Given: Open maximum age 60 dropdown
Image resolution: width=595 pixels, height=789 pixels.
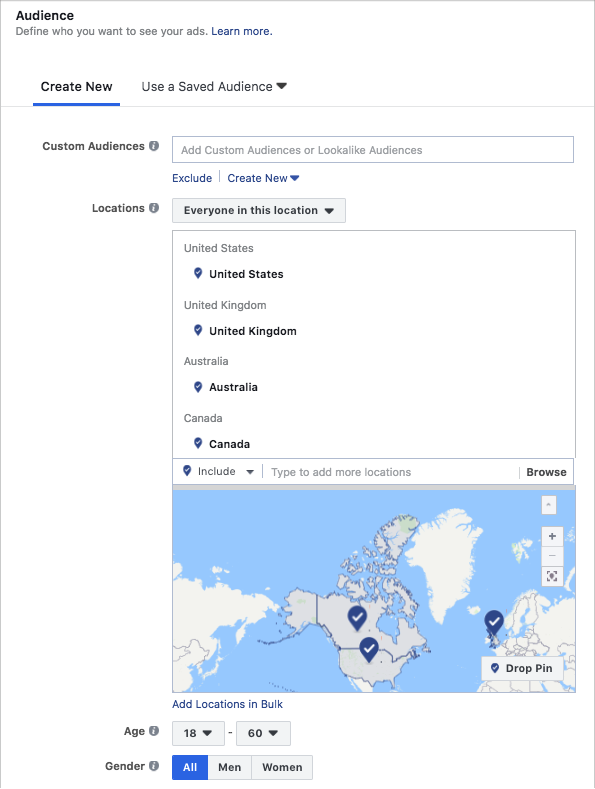Looking at the screenshot, I should pyautogui.click(x=263, y=733).
